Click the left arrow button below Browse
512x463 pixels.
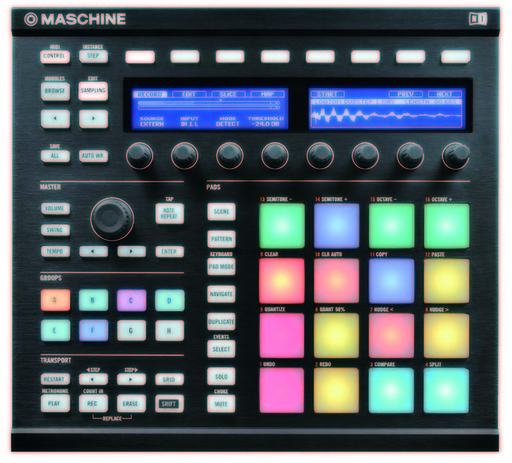(55, 119)
